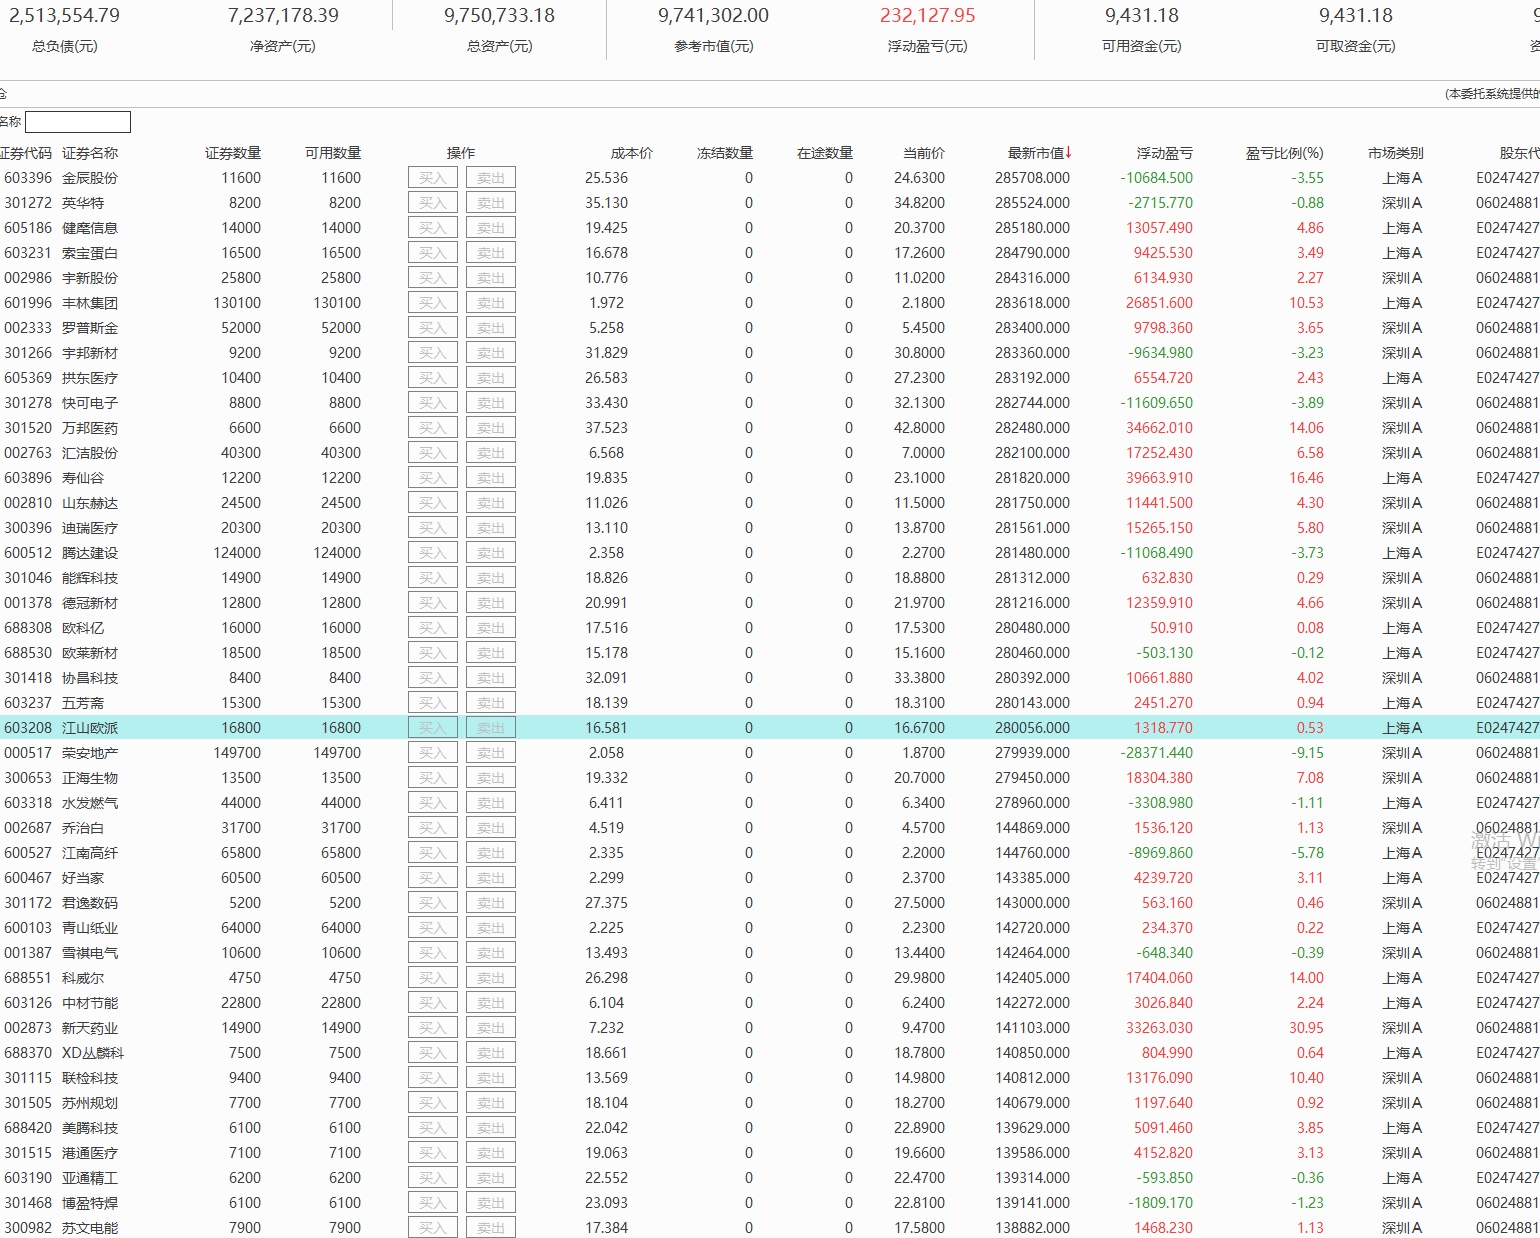Focus the 名称 search input field
Screen dimensions: 1540x1238
coord(78,122)
